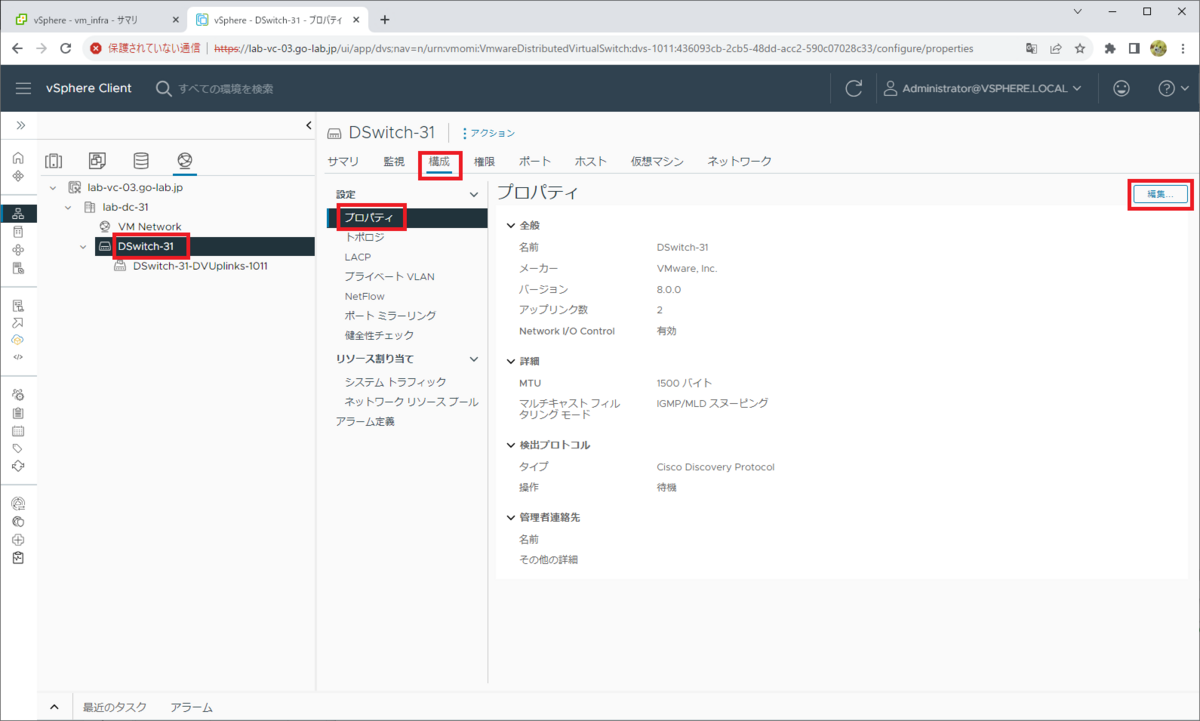The width and height of the screenshot is (1200, 721).
Task: Expand bottom recent tasks panel caret
Action: pyautogui.click(x=54, y=707)
